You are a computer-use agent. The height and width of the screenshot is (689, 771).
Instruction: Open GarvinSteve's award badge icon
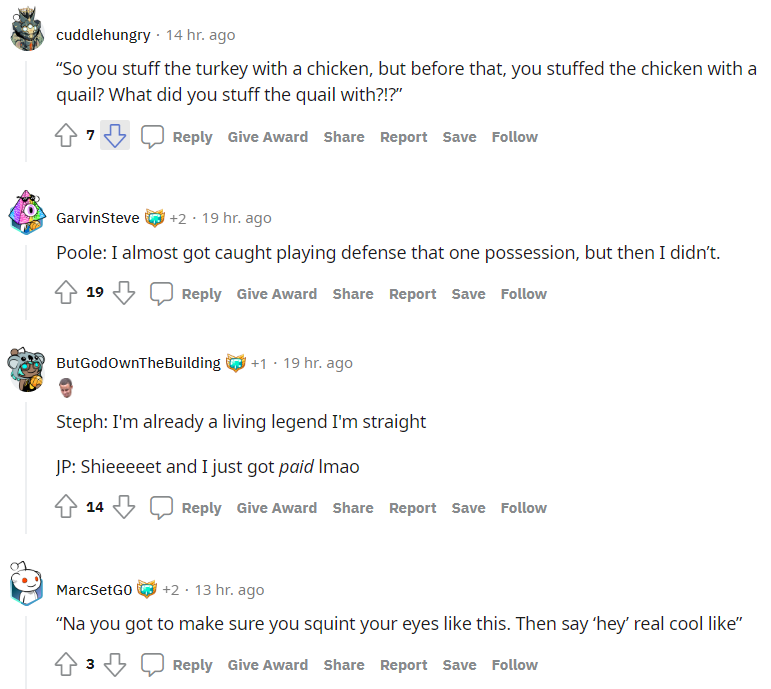coord(155,218)
